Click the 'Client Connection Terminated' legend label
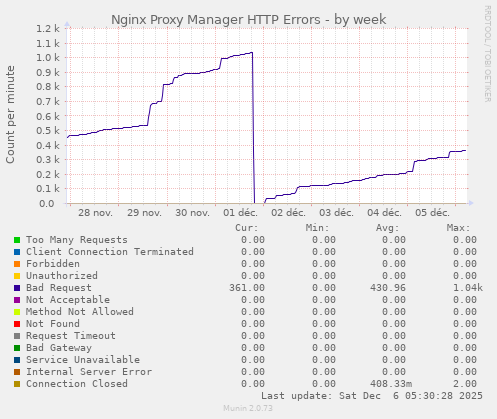Viewport: 497px width, 419px height. coord(110,252)
